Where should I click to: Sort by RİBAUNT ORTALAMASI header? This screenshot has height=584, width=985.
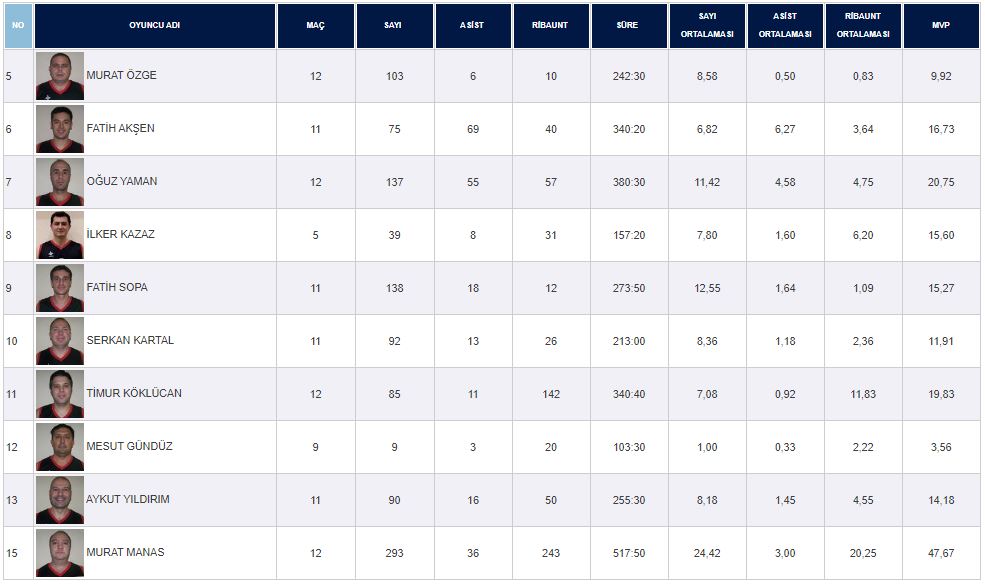point(863,25)
